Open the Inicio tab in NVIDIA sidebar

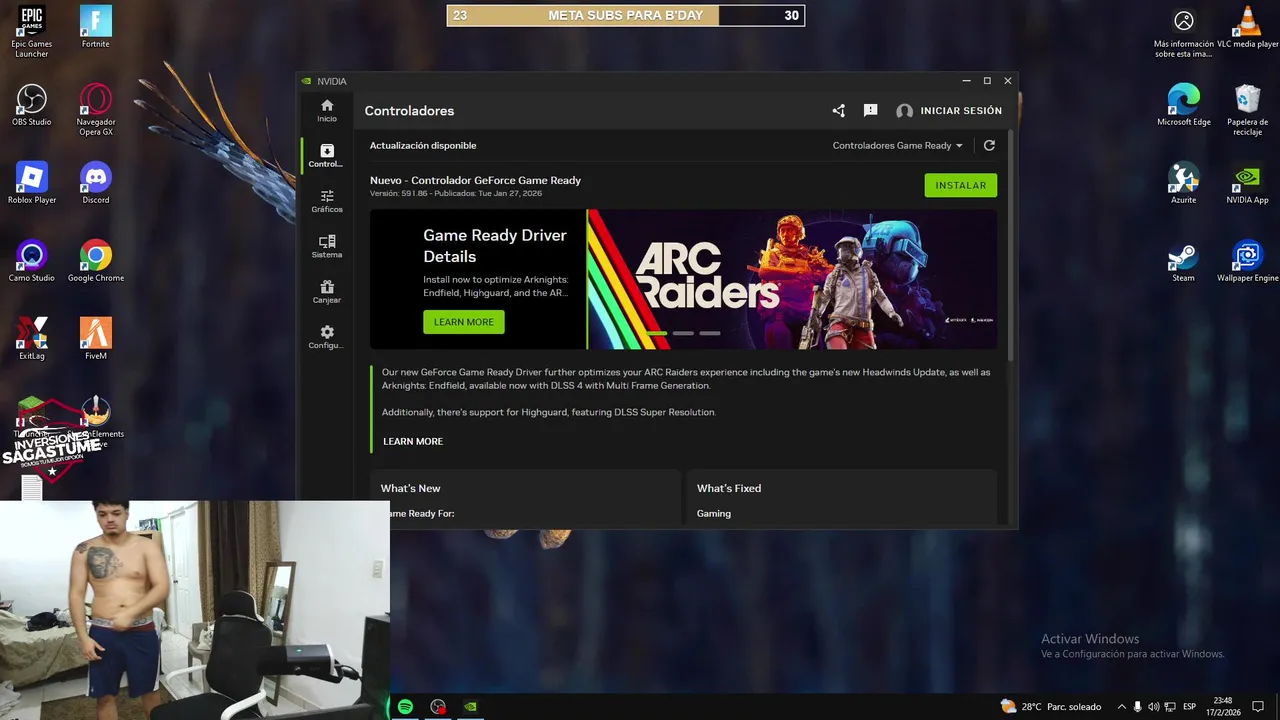tap(327, 110)
